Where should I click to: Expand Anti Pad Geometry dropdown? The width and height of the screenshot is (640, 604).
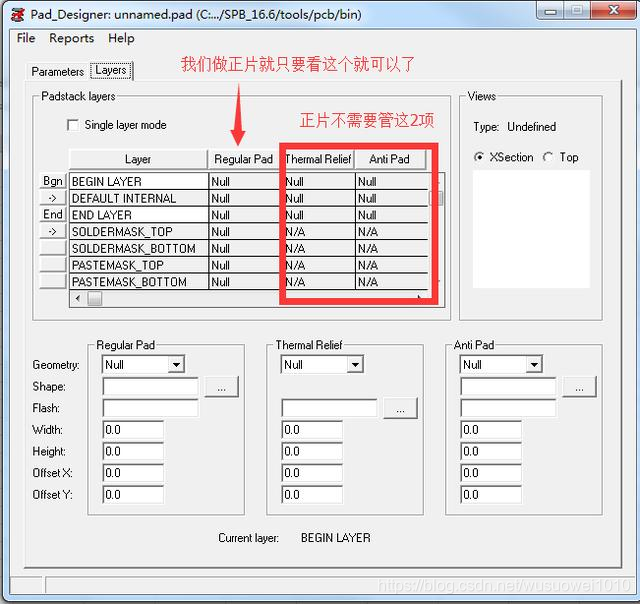click(x=533, y=365)
